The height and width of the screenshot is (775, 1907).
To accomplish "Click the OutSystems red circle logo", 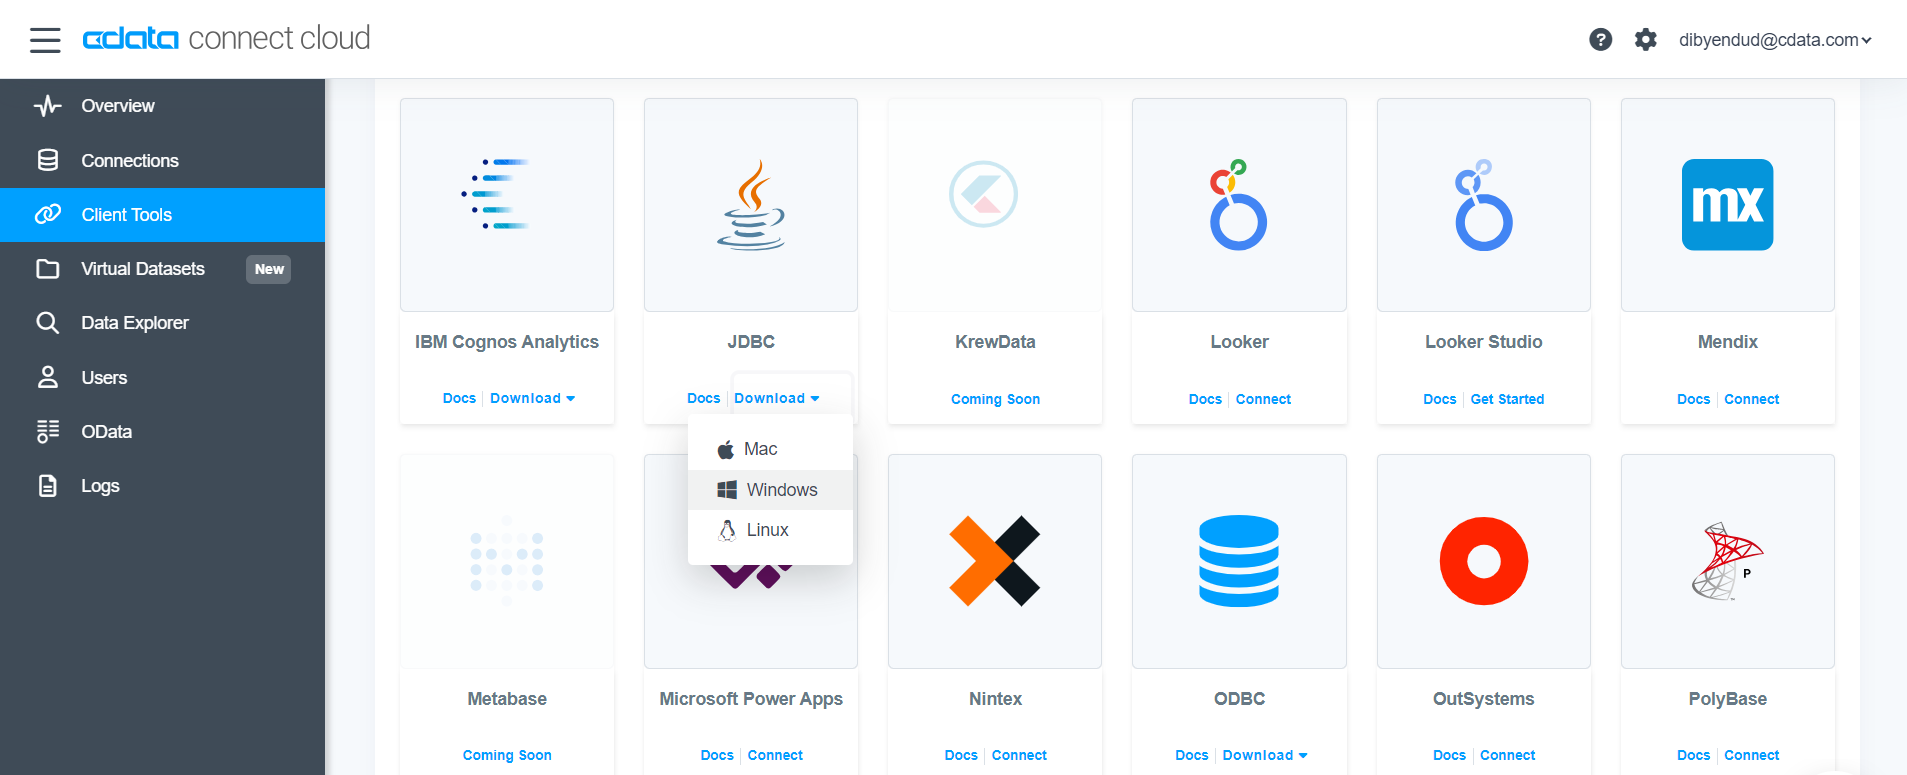I will [1484, 561].
